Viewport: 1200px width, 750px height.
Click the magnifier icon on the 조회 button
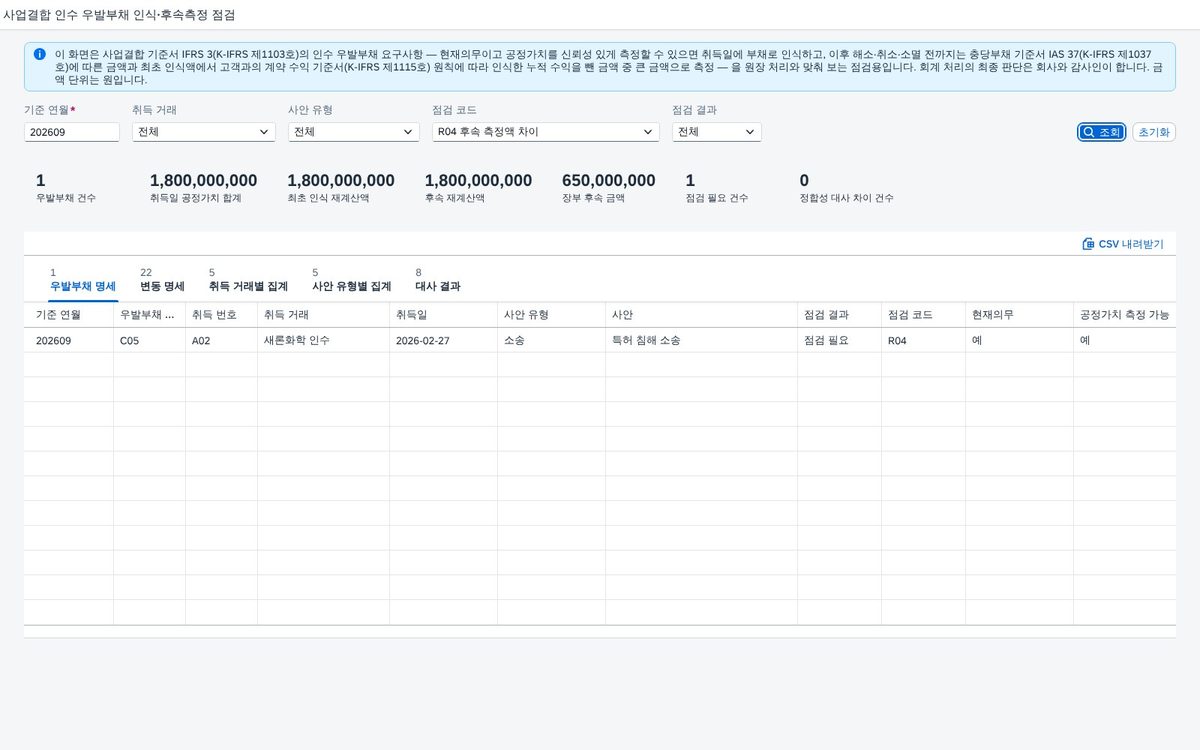1088,132
